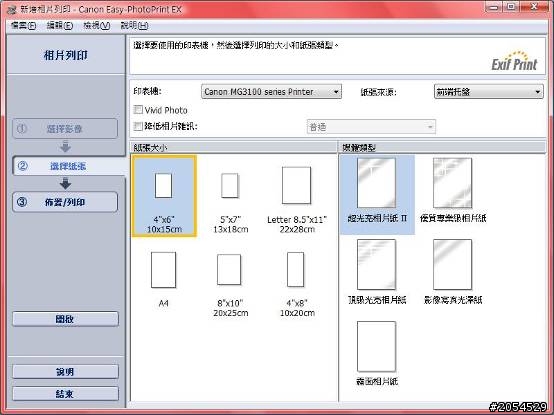This screenshot has height=415, width=554.
Task: Open the 印表機 printer dropdown
Action: coord(271,92)
